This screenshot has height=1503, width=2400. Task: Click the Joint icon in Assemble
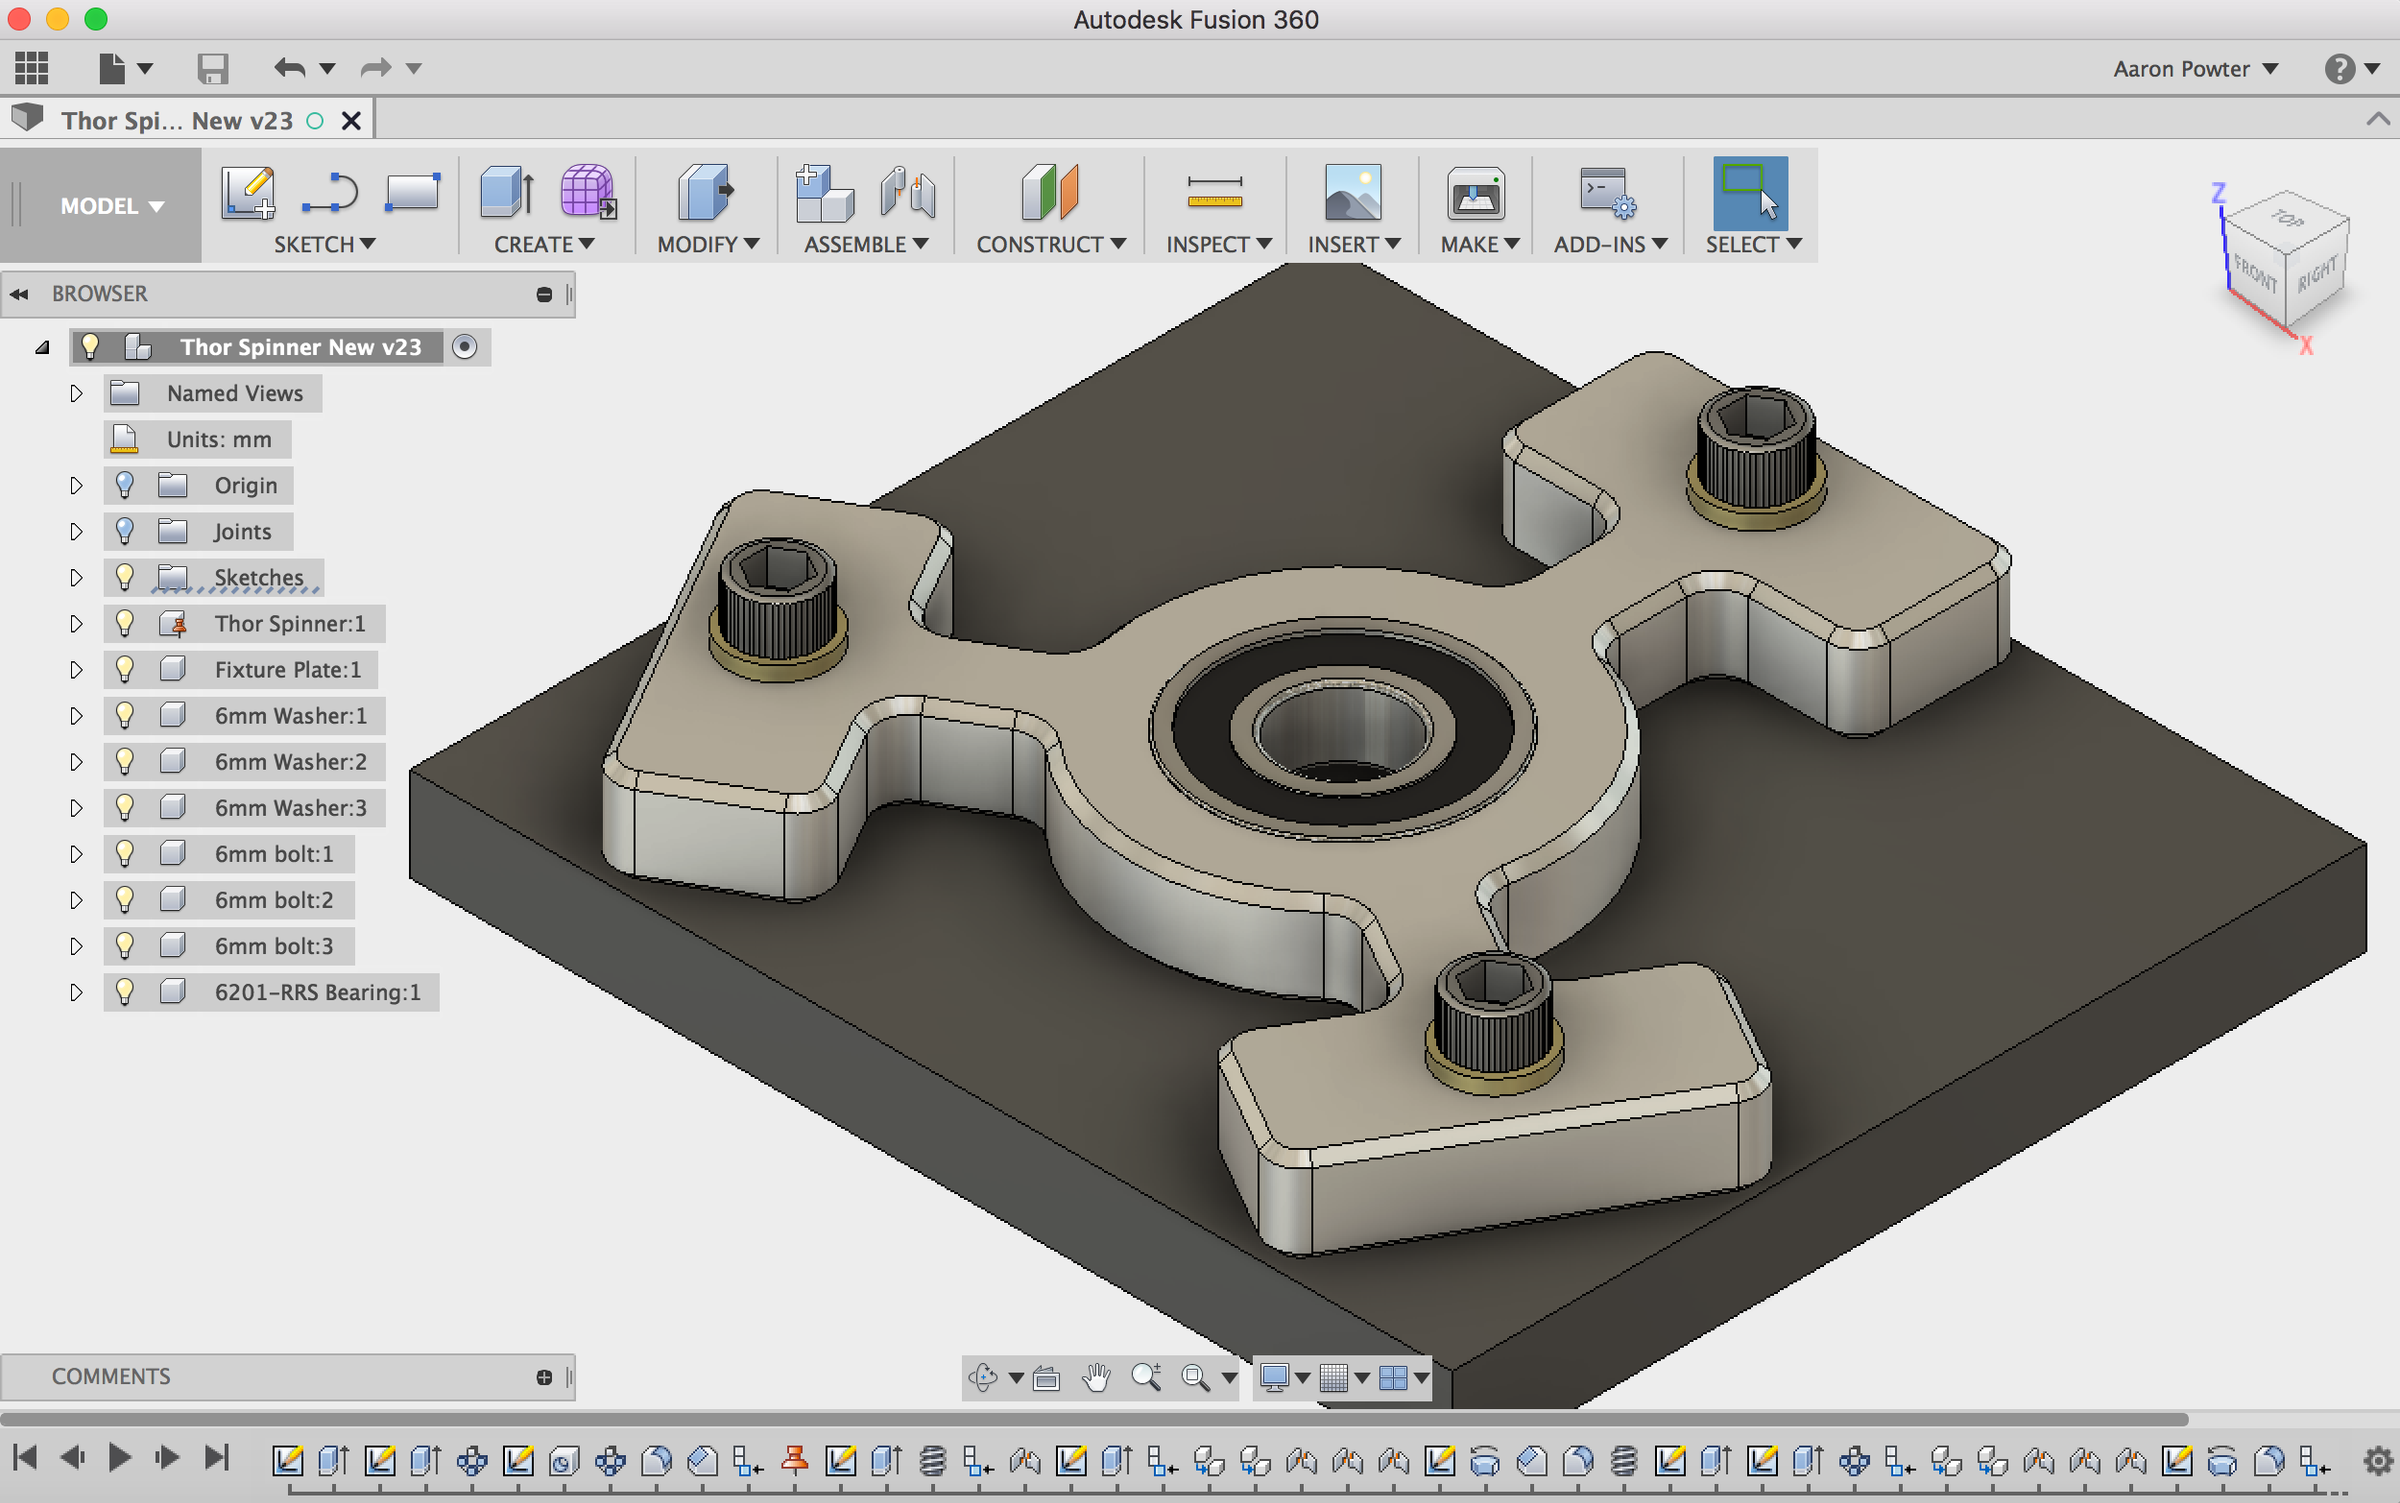(x=907, y=191)
